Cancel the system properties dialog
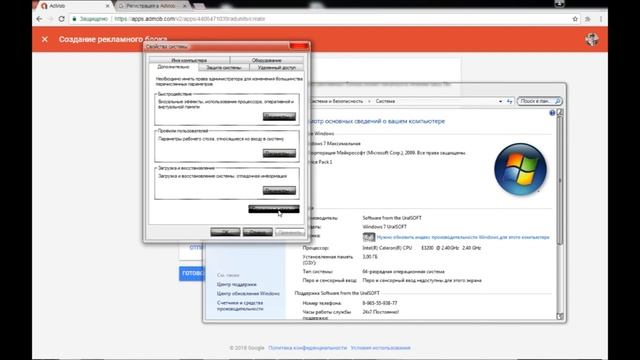Viewport: 640px width, 360px height. click(x=258, y=232)
